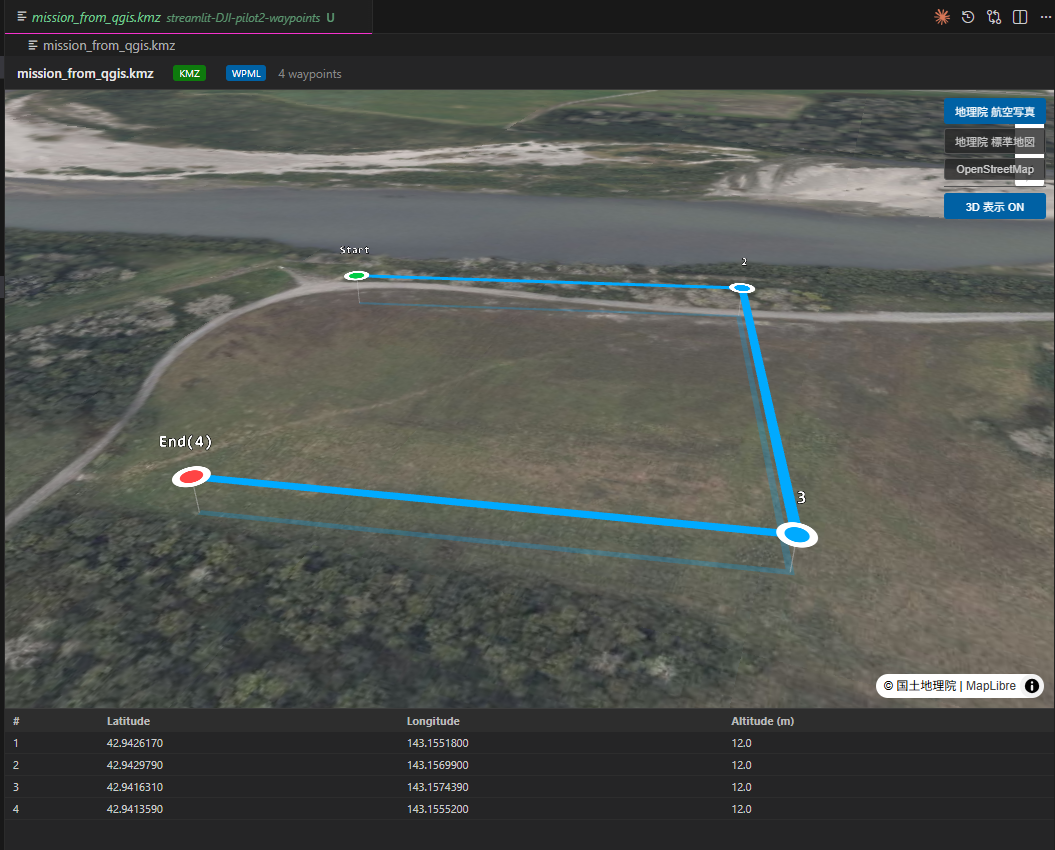The image size is (1055, 850).
Task: Open the more actions ellipsis menu
Action: pyautogui.click(x=1046, y=17)
